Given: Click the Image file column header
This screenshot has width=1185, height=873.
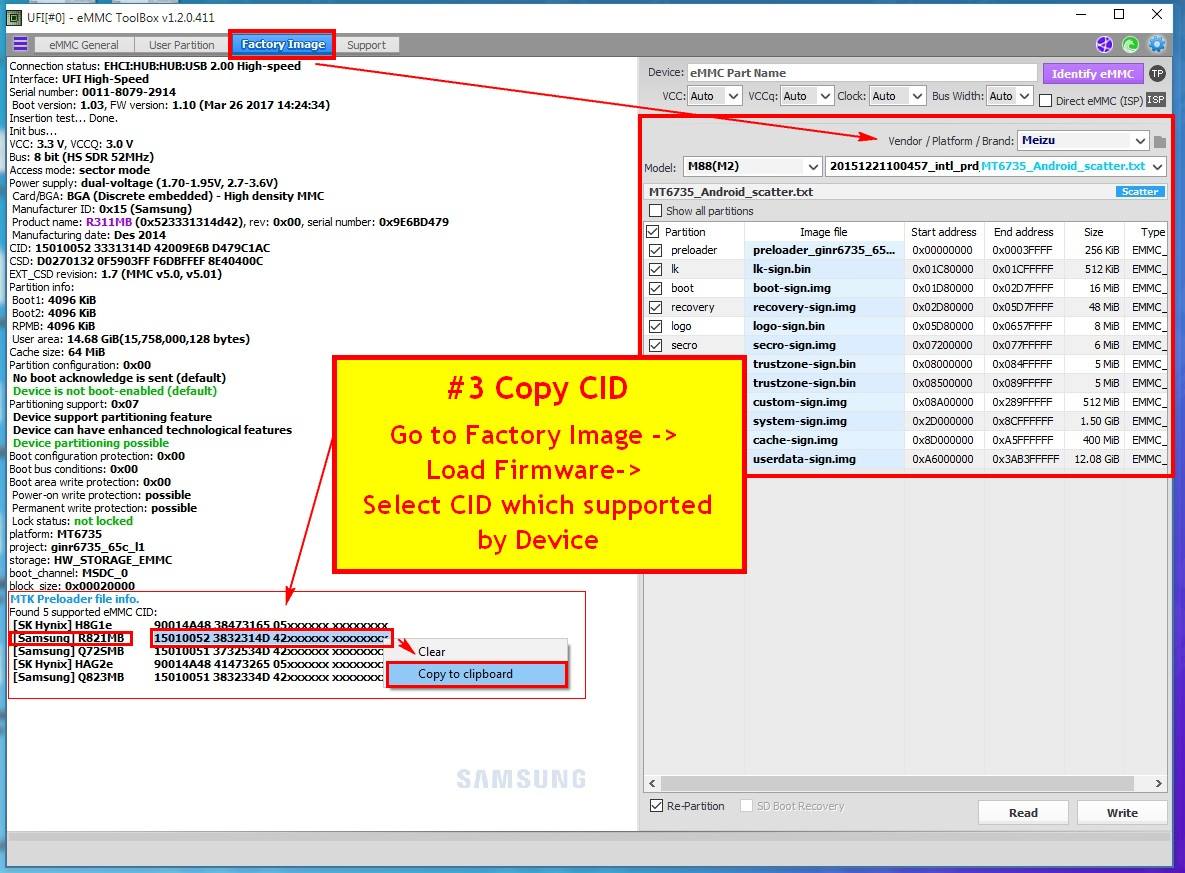Looking at the screenshot, I should [824, 232].
